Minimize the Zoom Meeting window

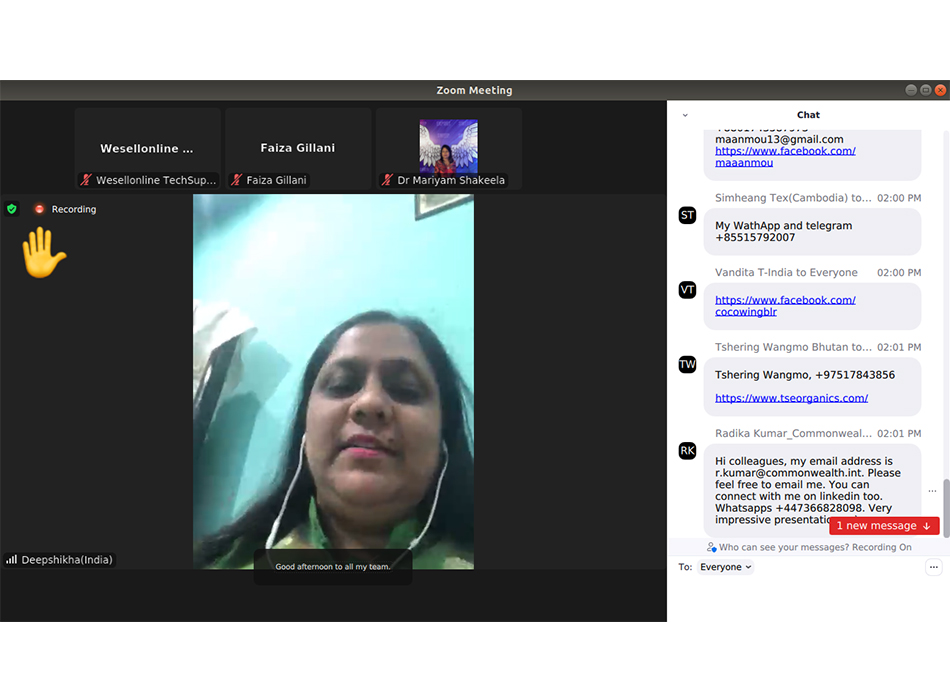(x=911, y=90)
